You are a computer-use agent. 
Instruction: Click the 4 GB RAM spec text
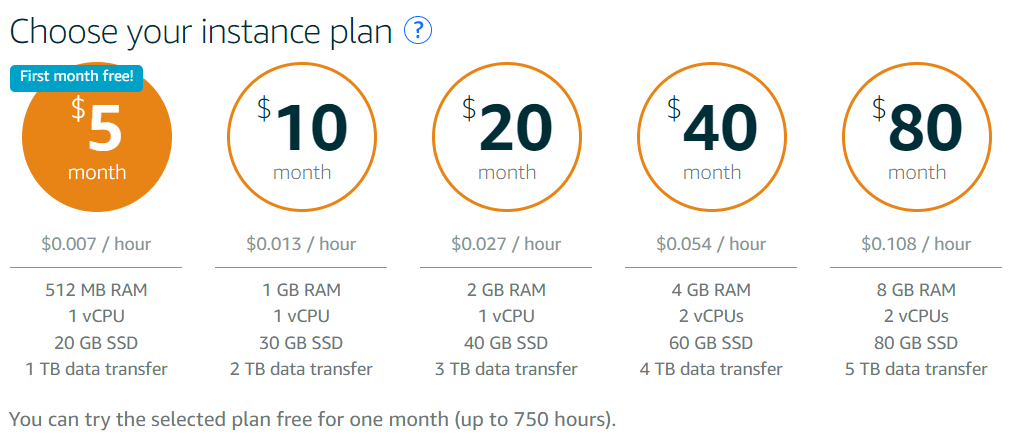tap(711, 290)
